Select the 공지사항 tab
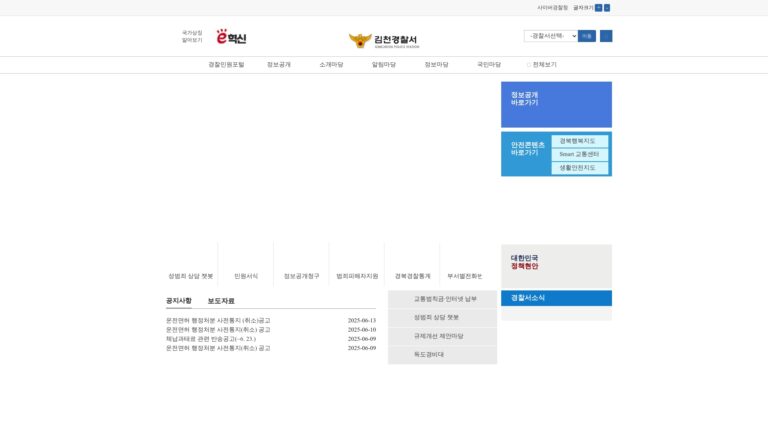This screenshot has height=432, width=768. tap(179, 301)
